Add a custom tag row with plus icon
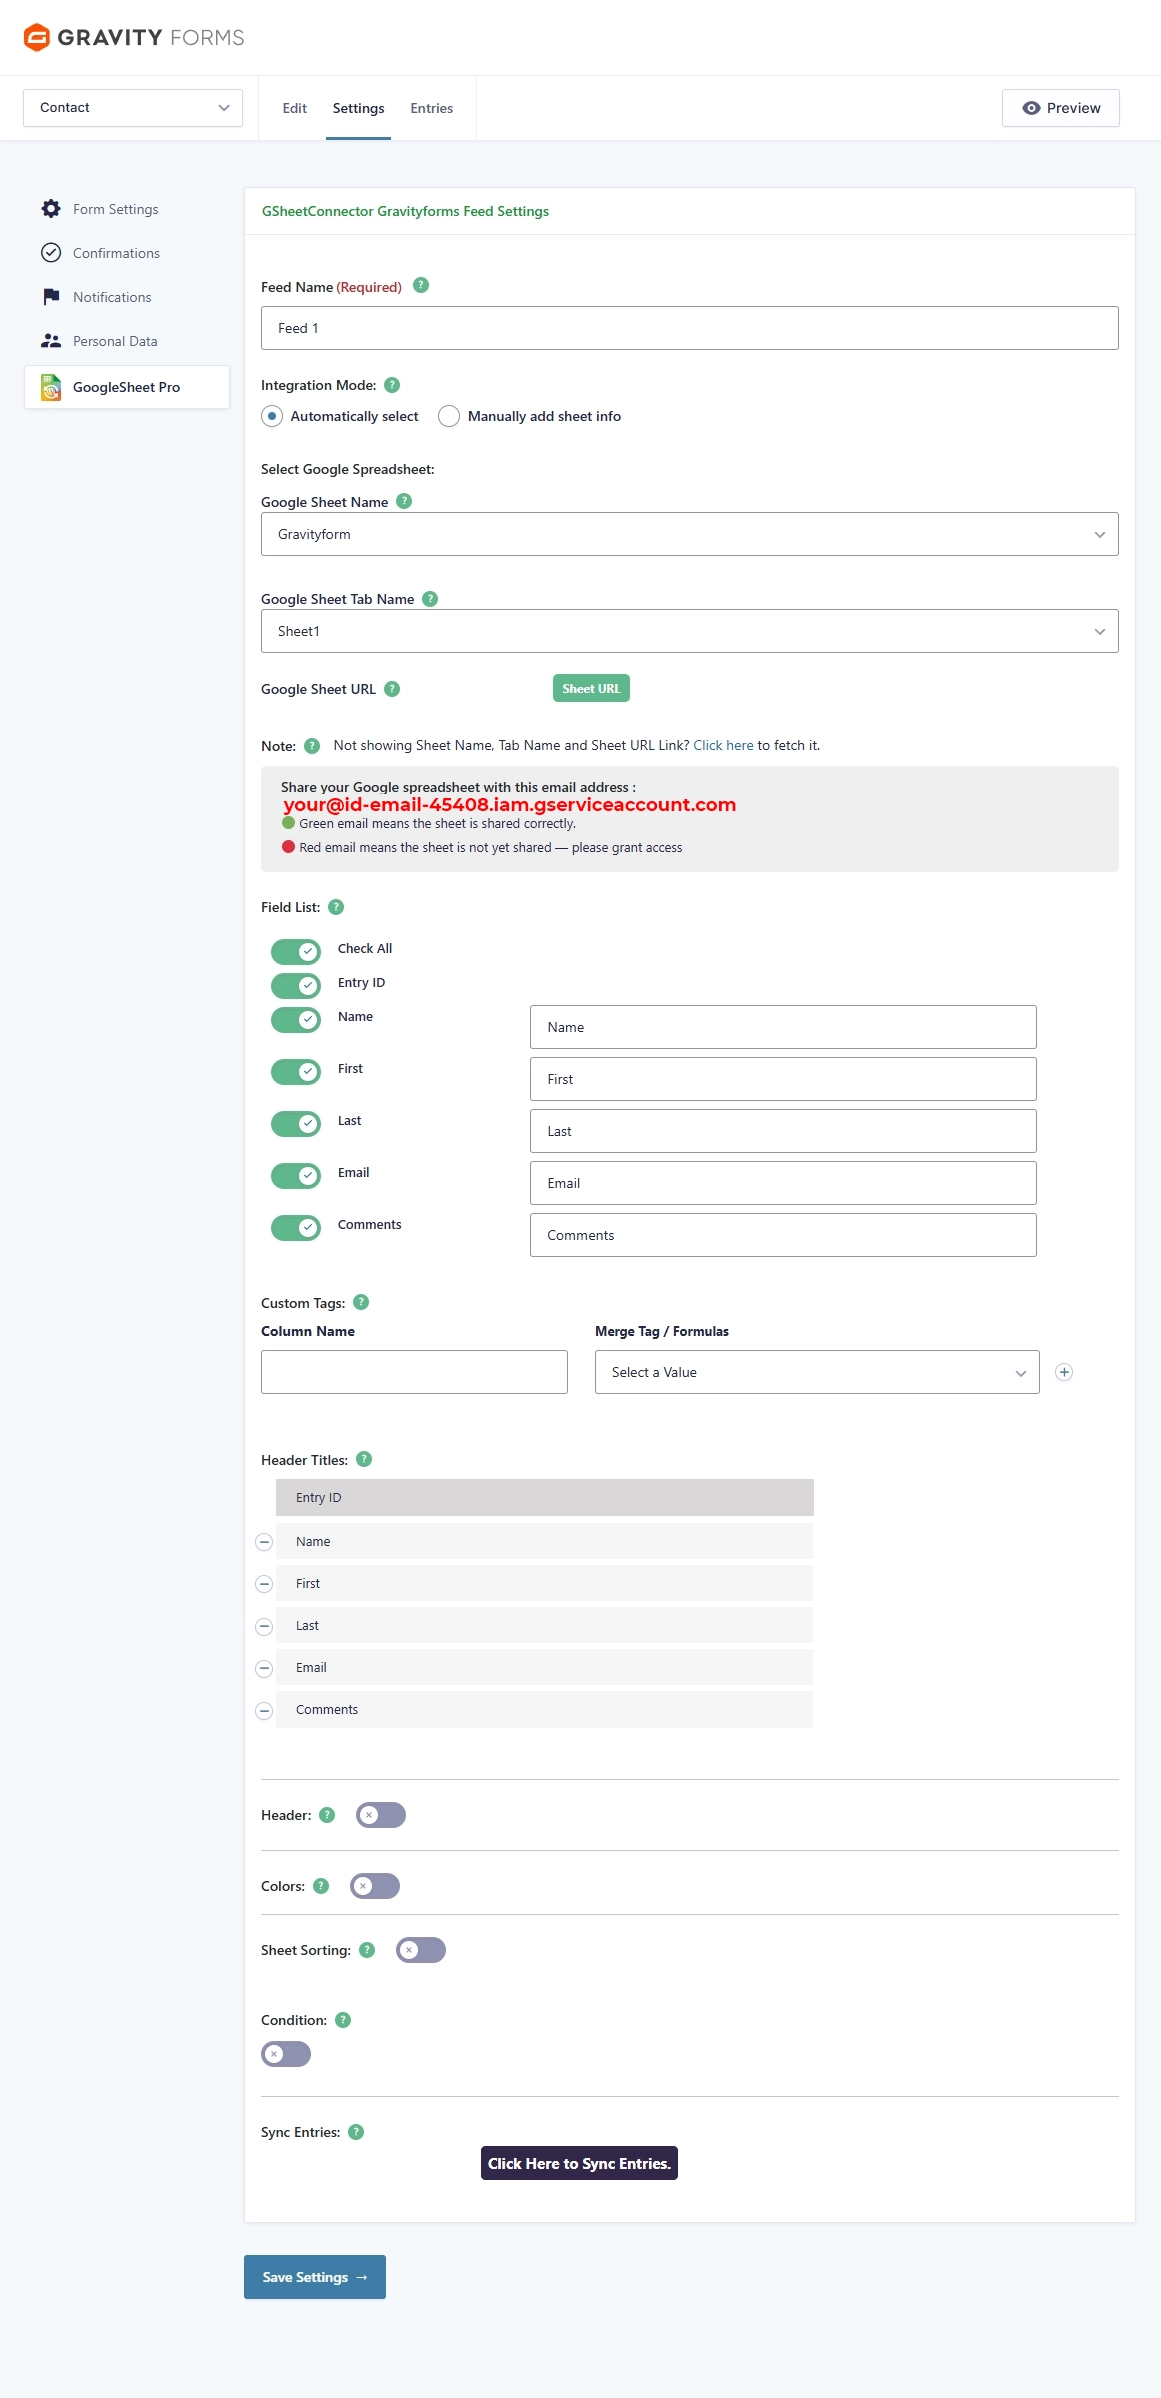Image resolution: width=1161 pixels, height=2398 pixels. point(1064,1372)
